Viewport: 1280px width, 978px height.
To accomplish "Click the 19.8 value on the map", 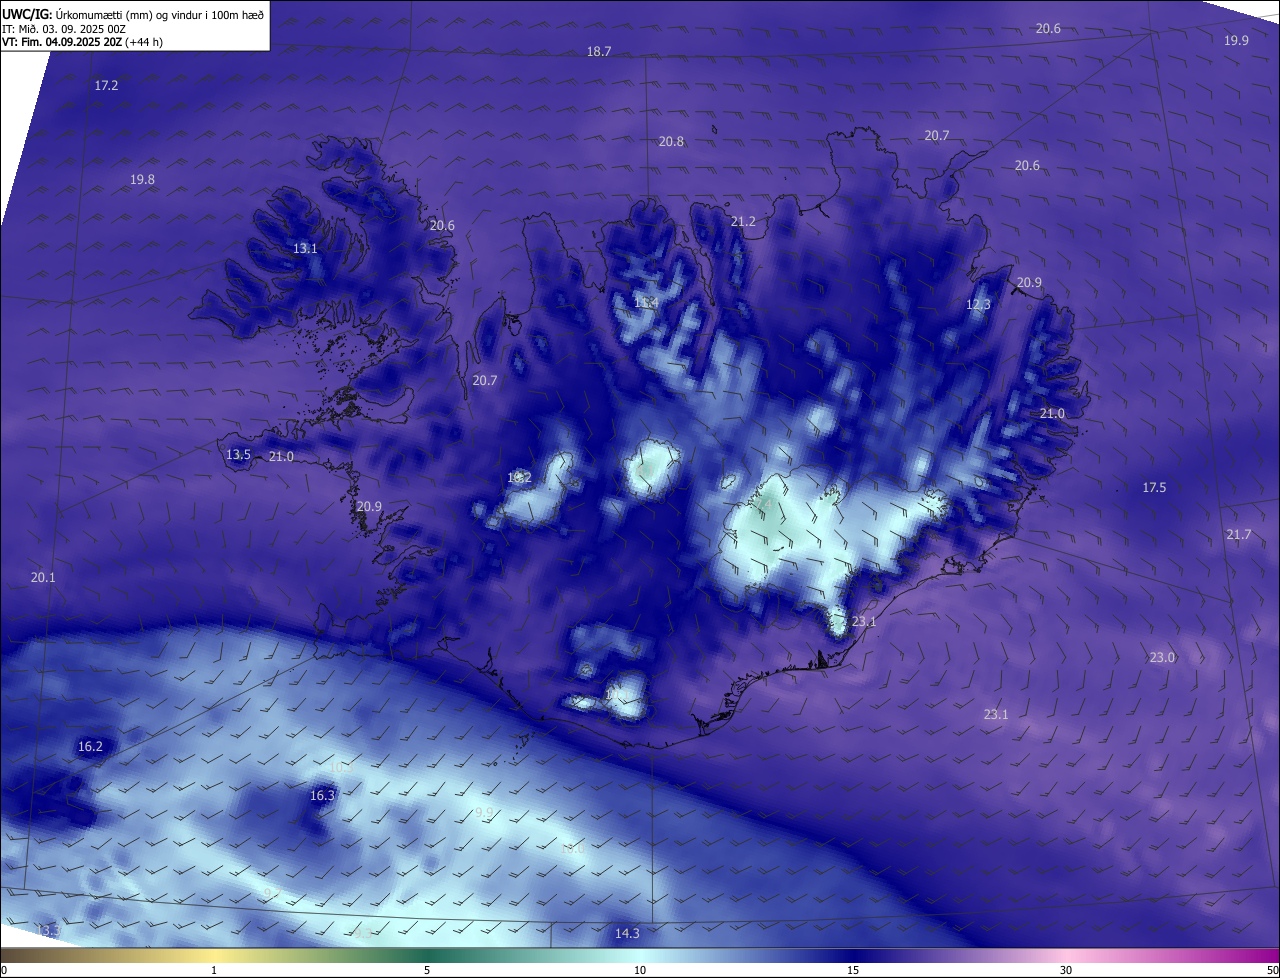I will click(142, 180).
